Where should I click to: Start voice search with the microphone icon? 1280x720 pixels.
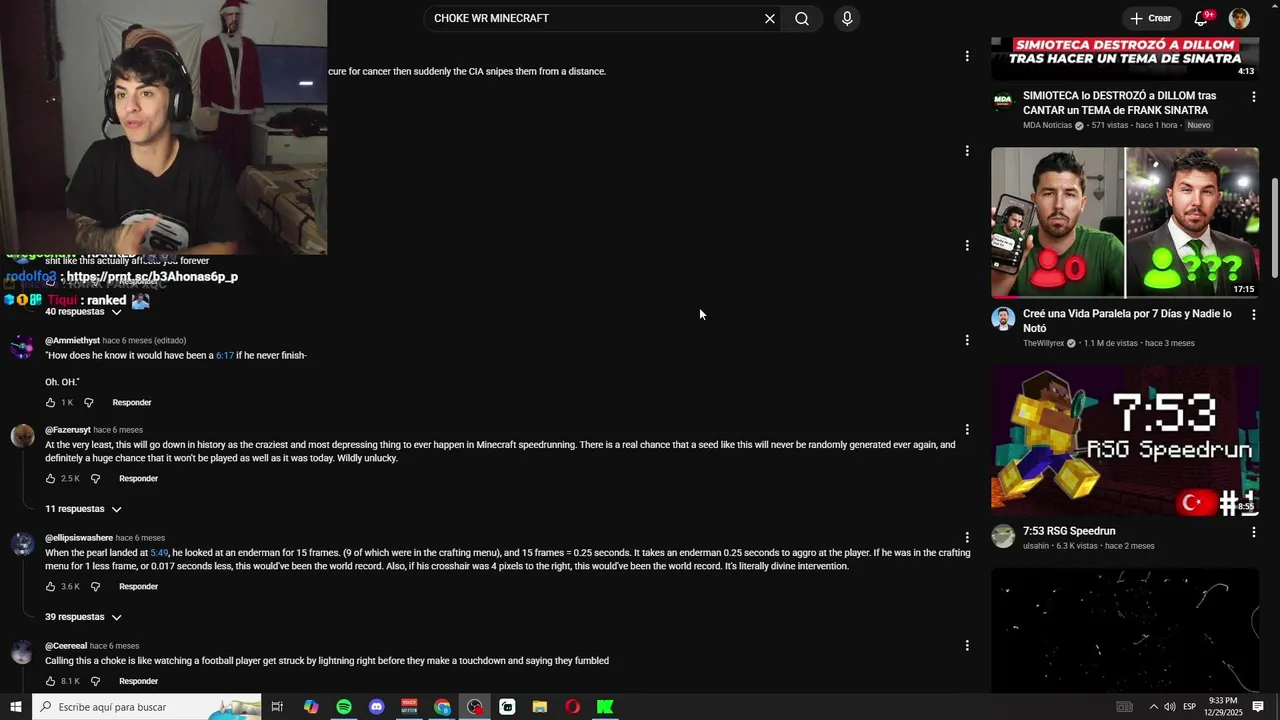(x=847, y=18)
